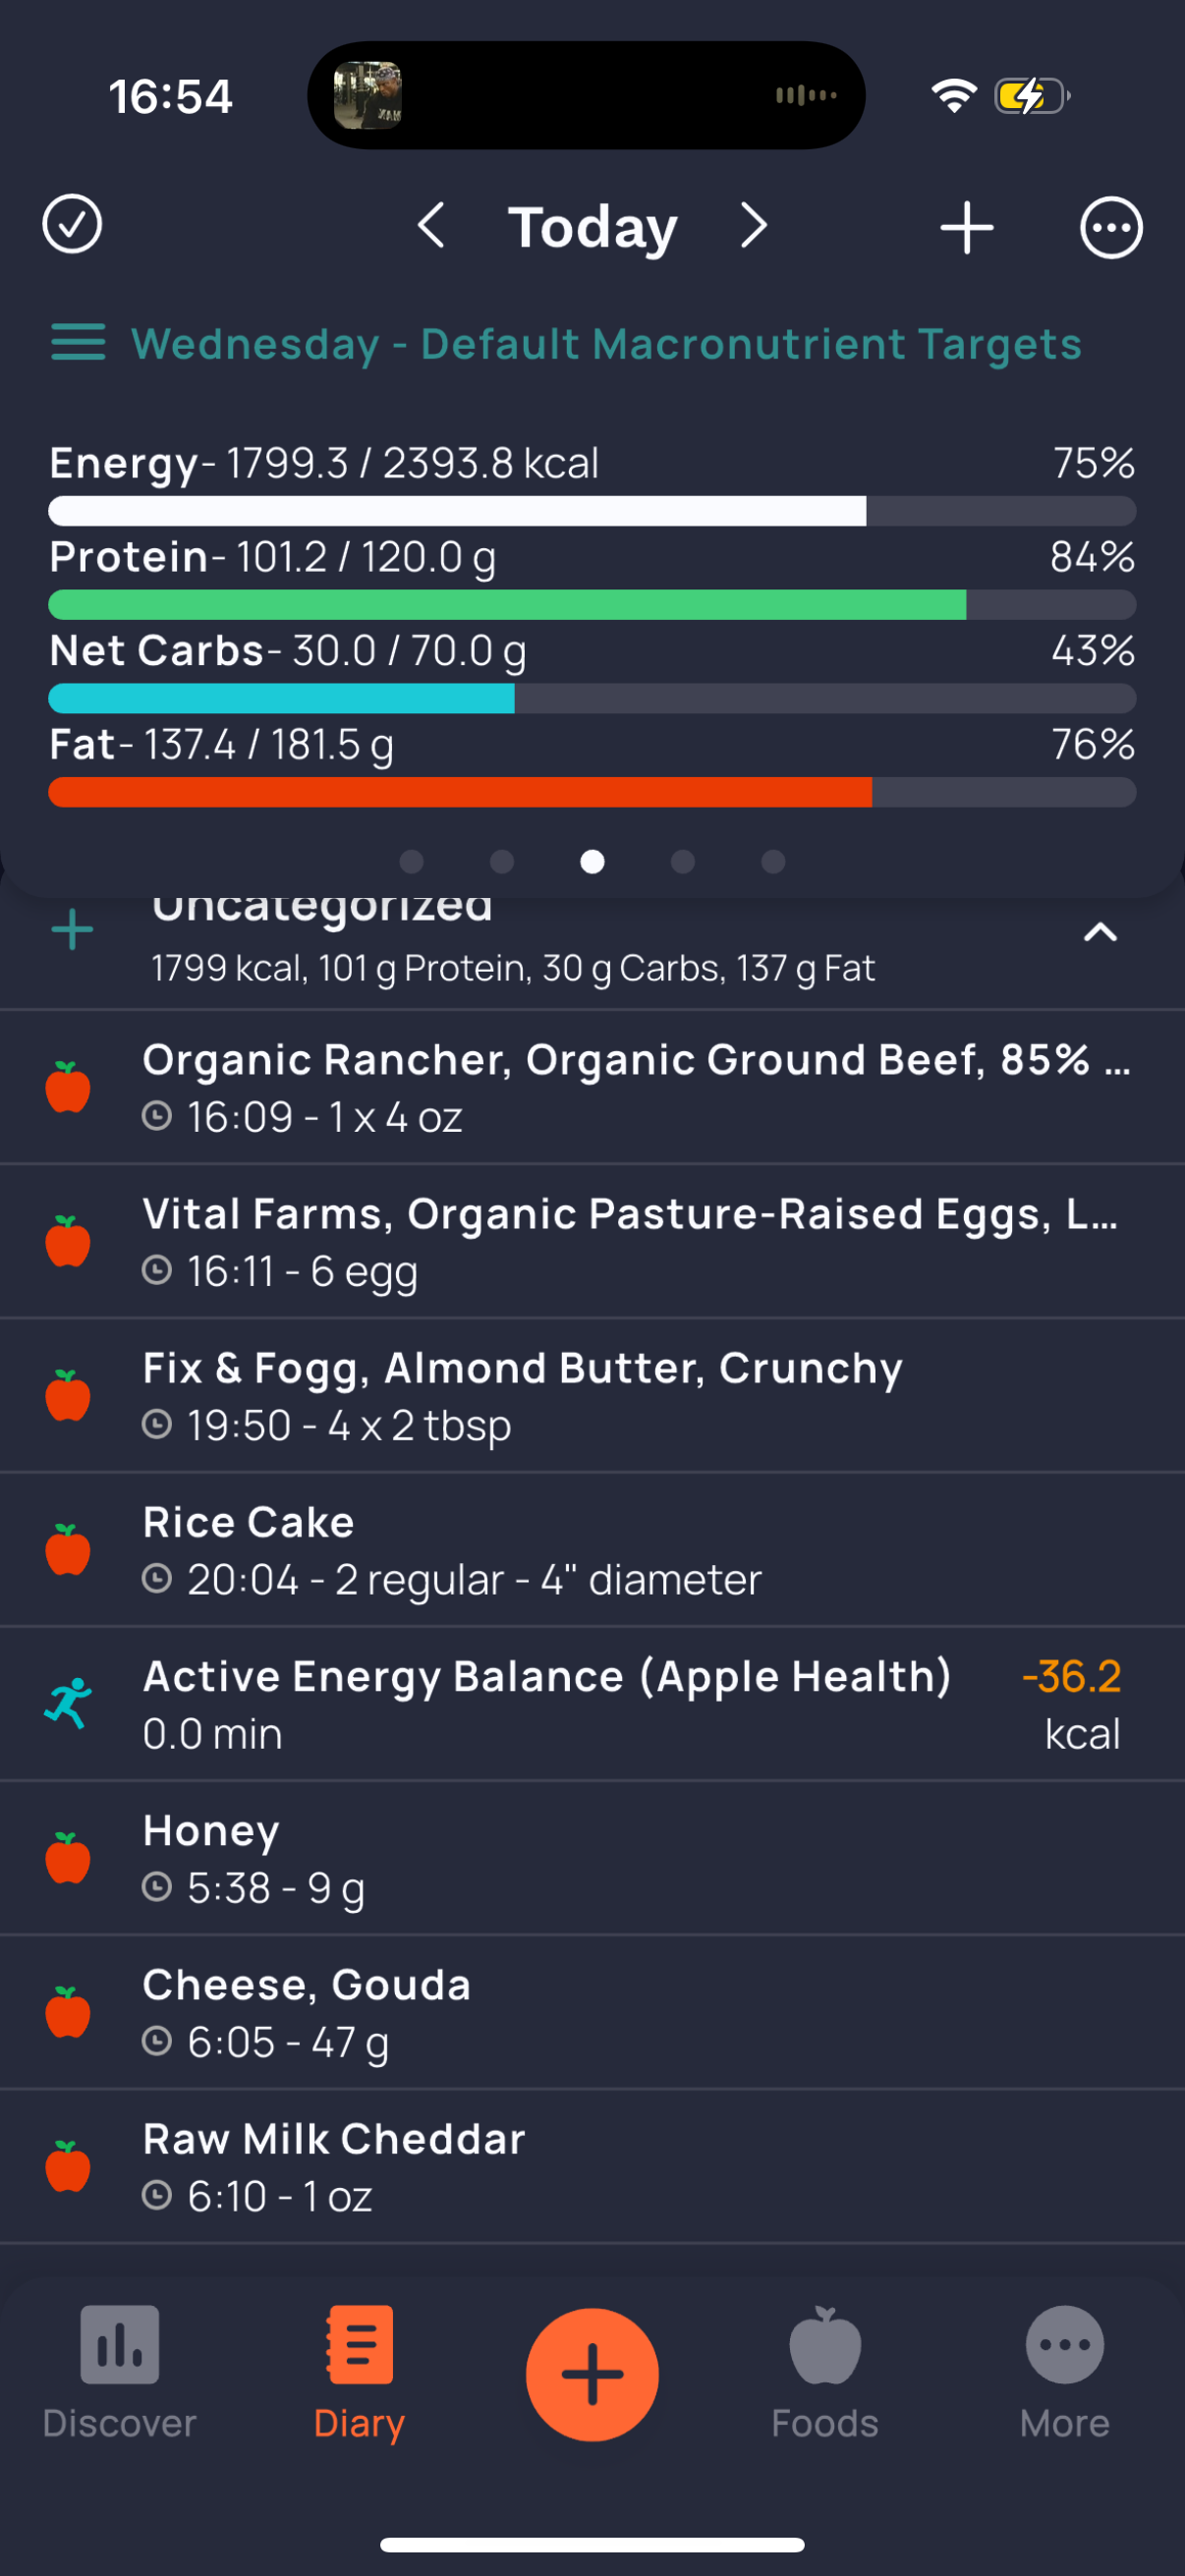Tap the plus icon in top header

pos(966,228)
